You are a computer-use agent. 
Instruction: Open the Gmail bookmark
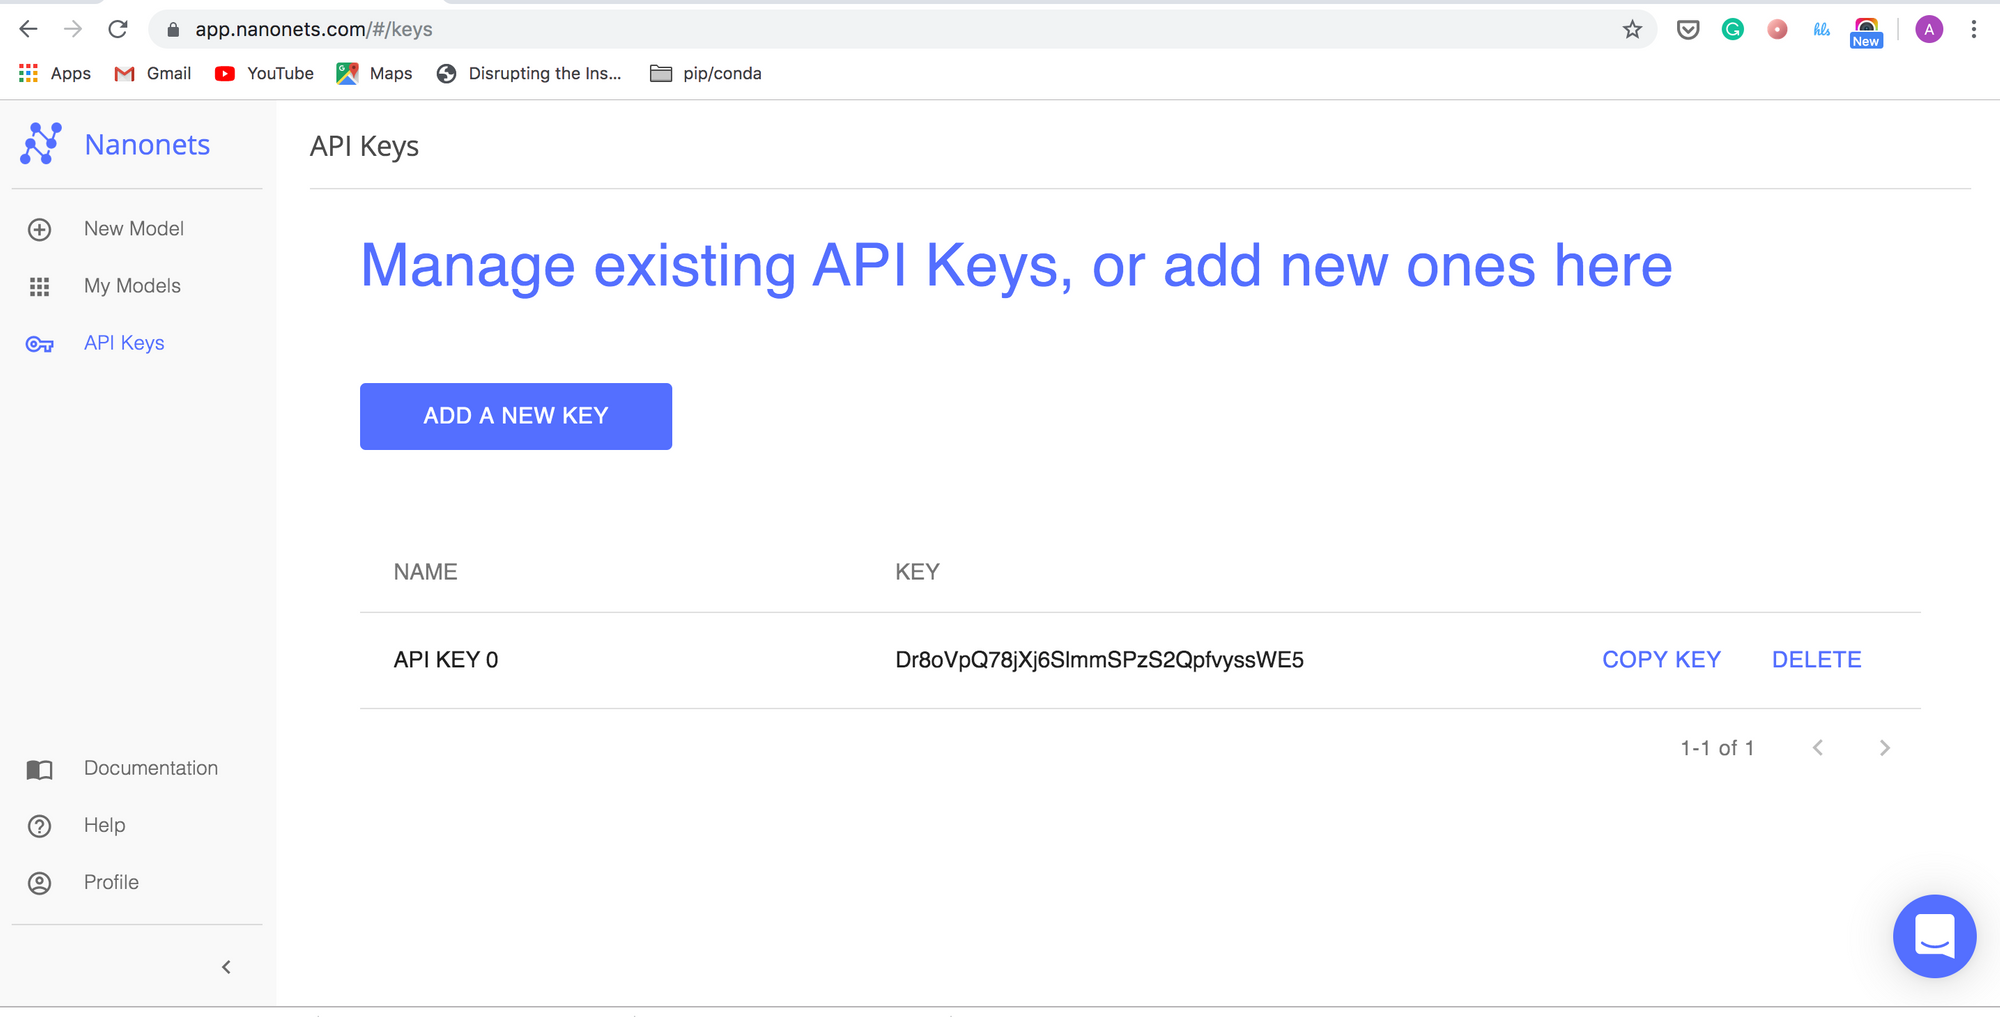coord(153,73)
